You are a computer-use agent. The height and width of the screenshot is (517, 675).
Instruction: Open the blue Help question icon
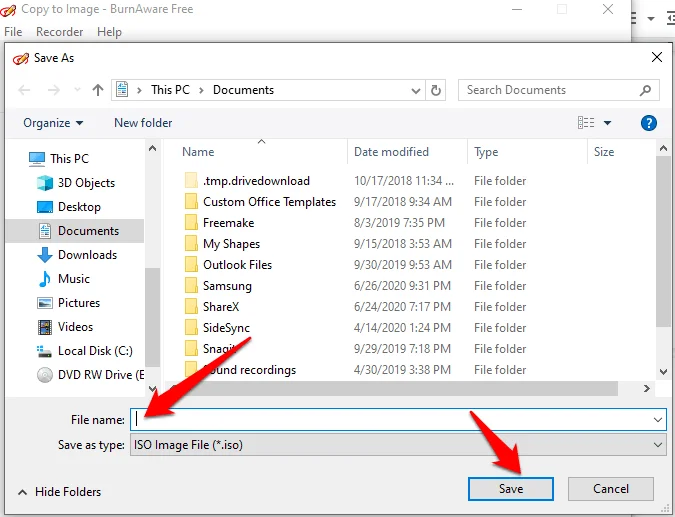click(x=648, y=123)
